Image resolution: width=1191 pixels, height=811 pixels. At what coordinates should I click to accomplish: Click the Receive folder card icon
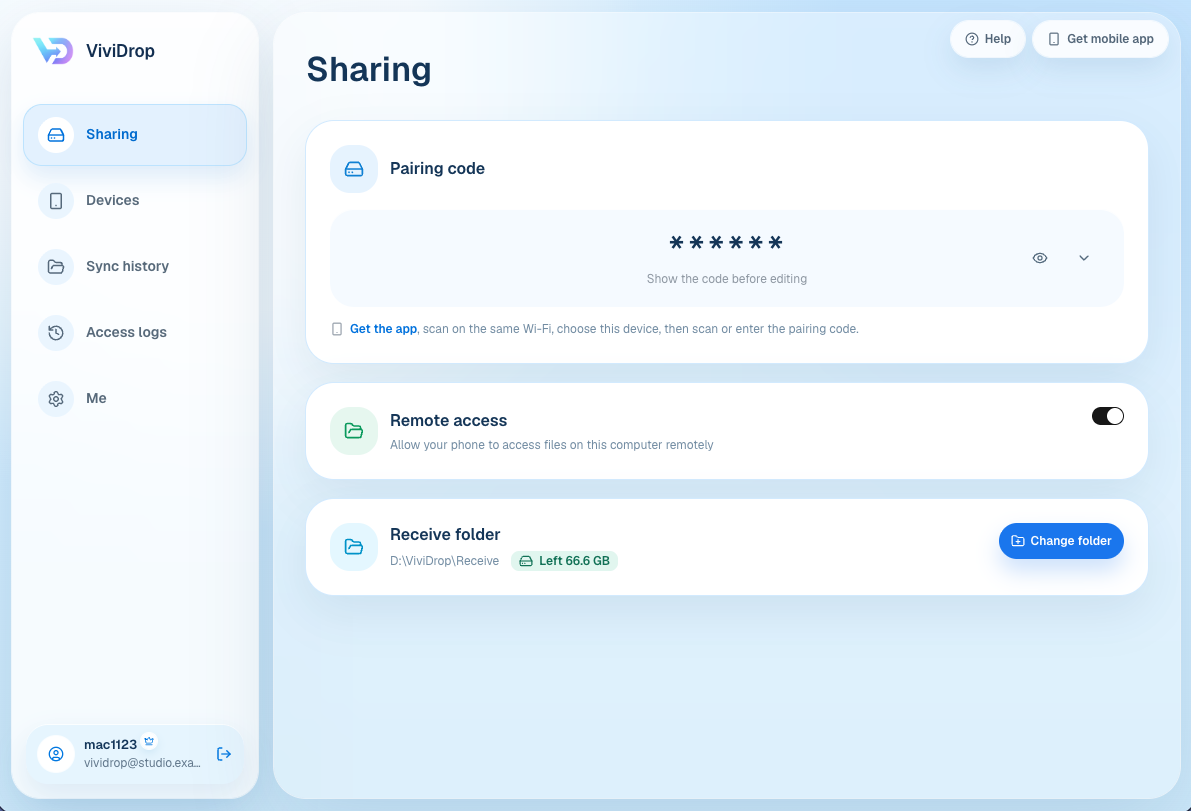click(354, 547)
